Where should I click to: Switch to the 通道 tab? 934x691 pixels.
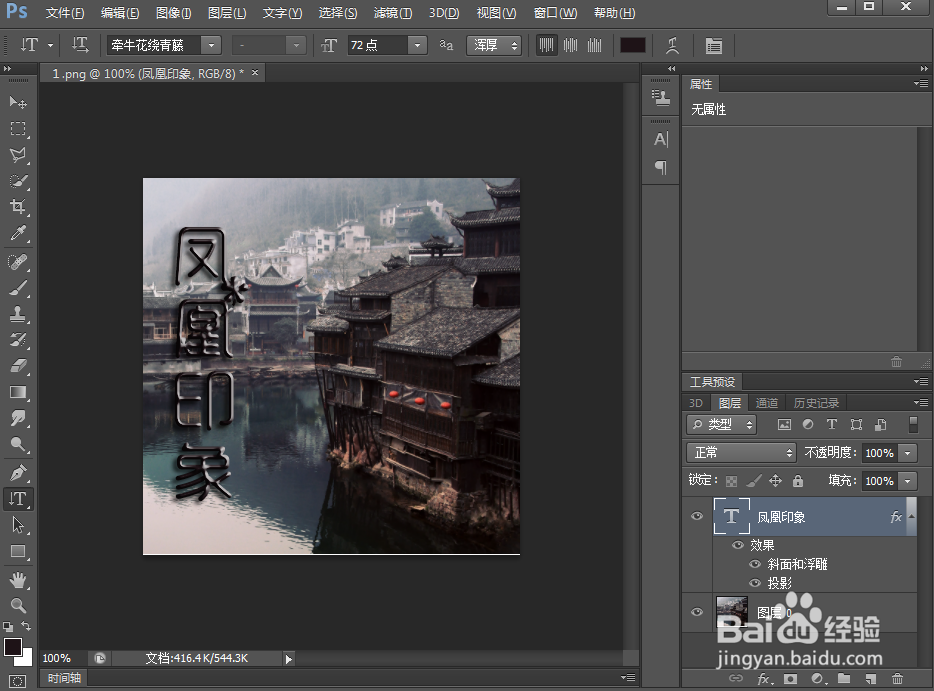(x=767, y=403)
